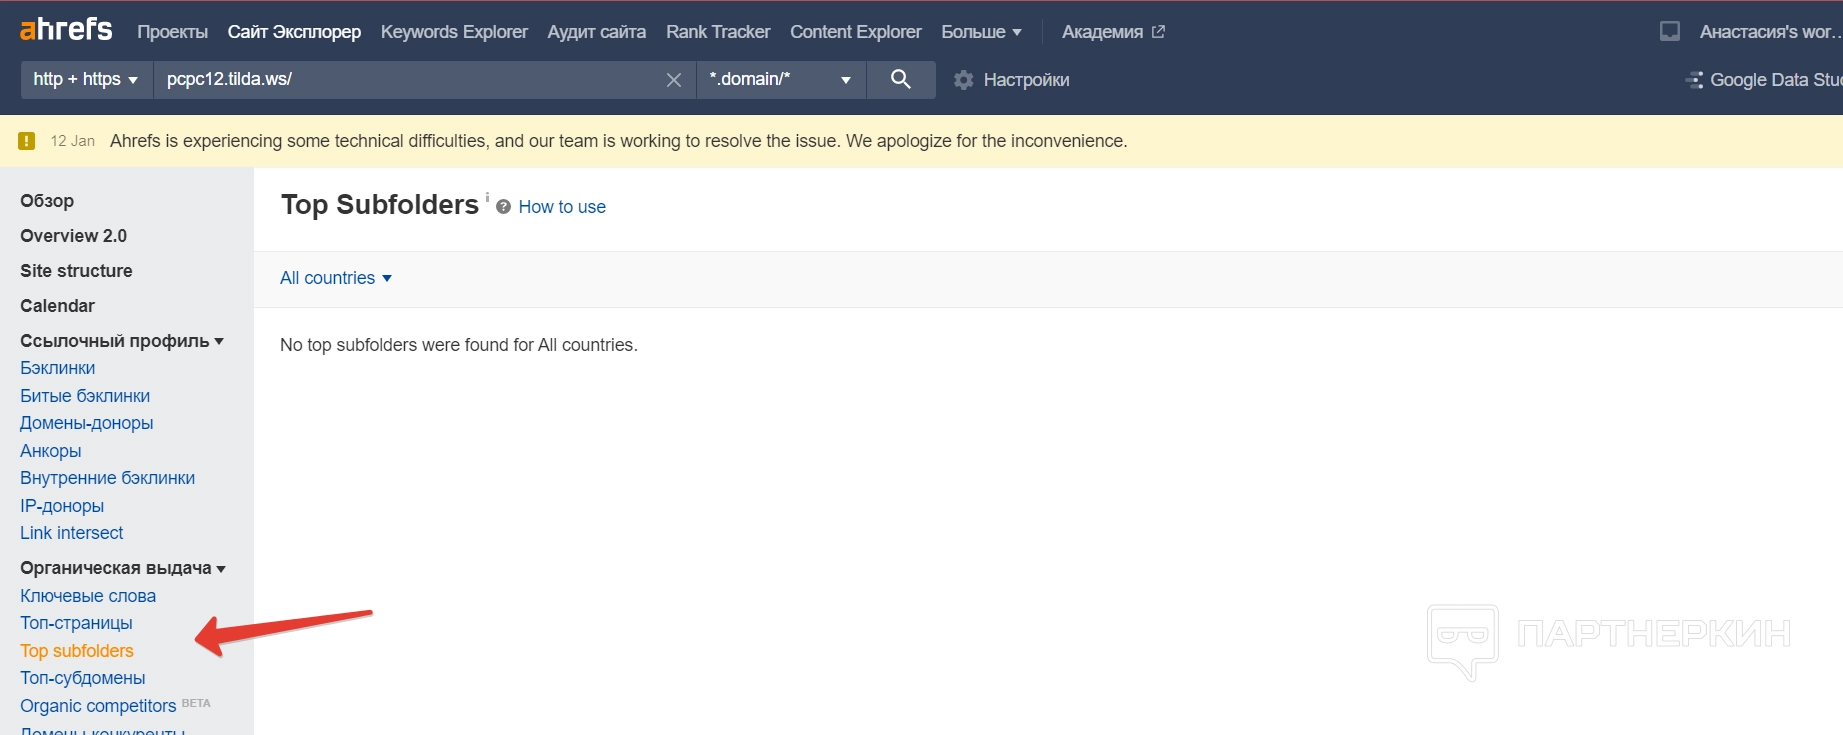
Task: Click the Ahrefs logo
Action: tap(66, 30)
